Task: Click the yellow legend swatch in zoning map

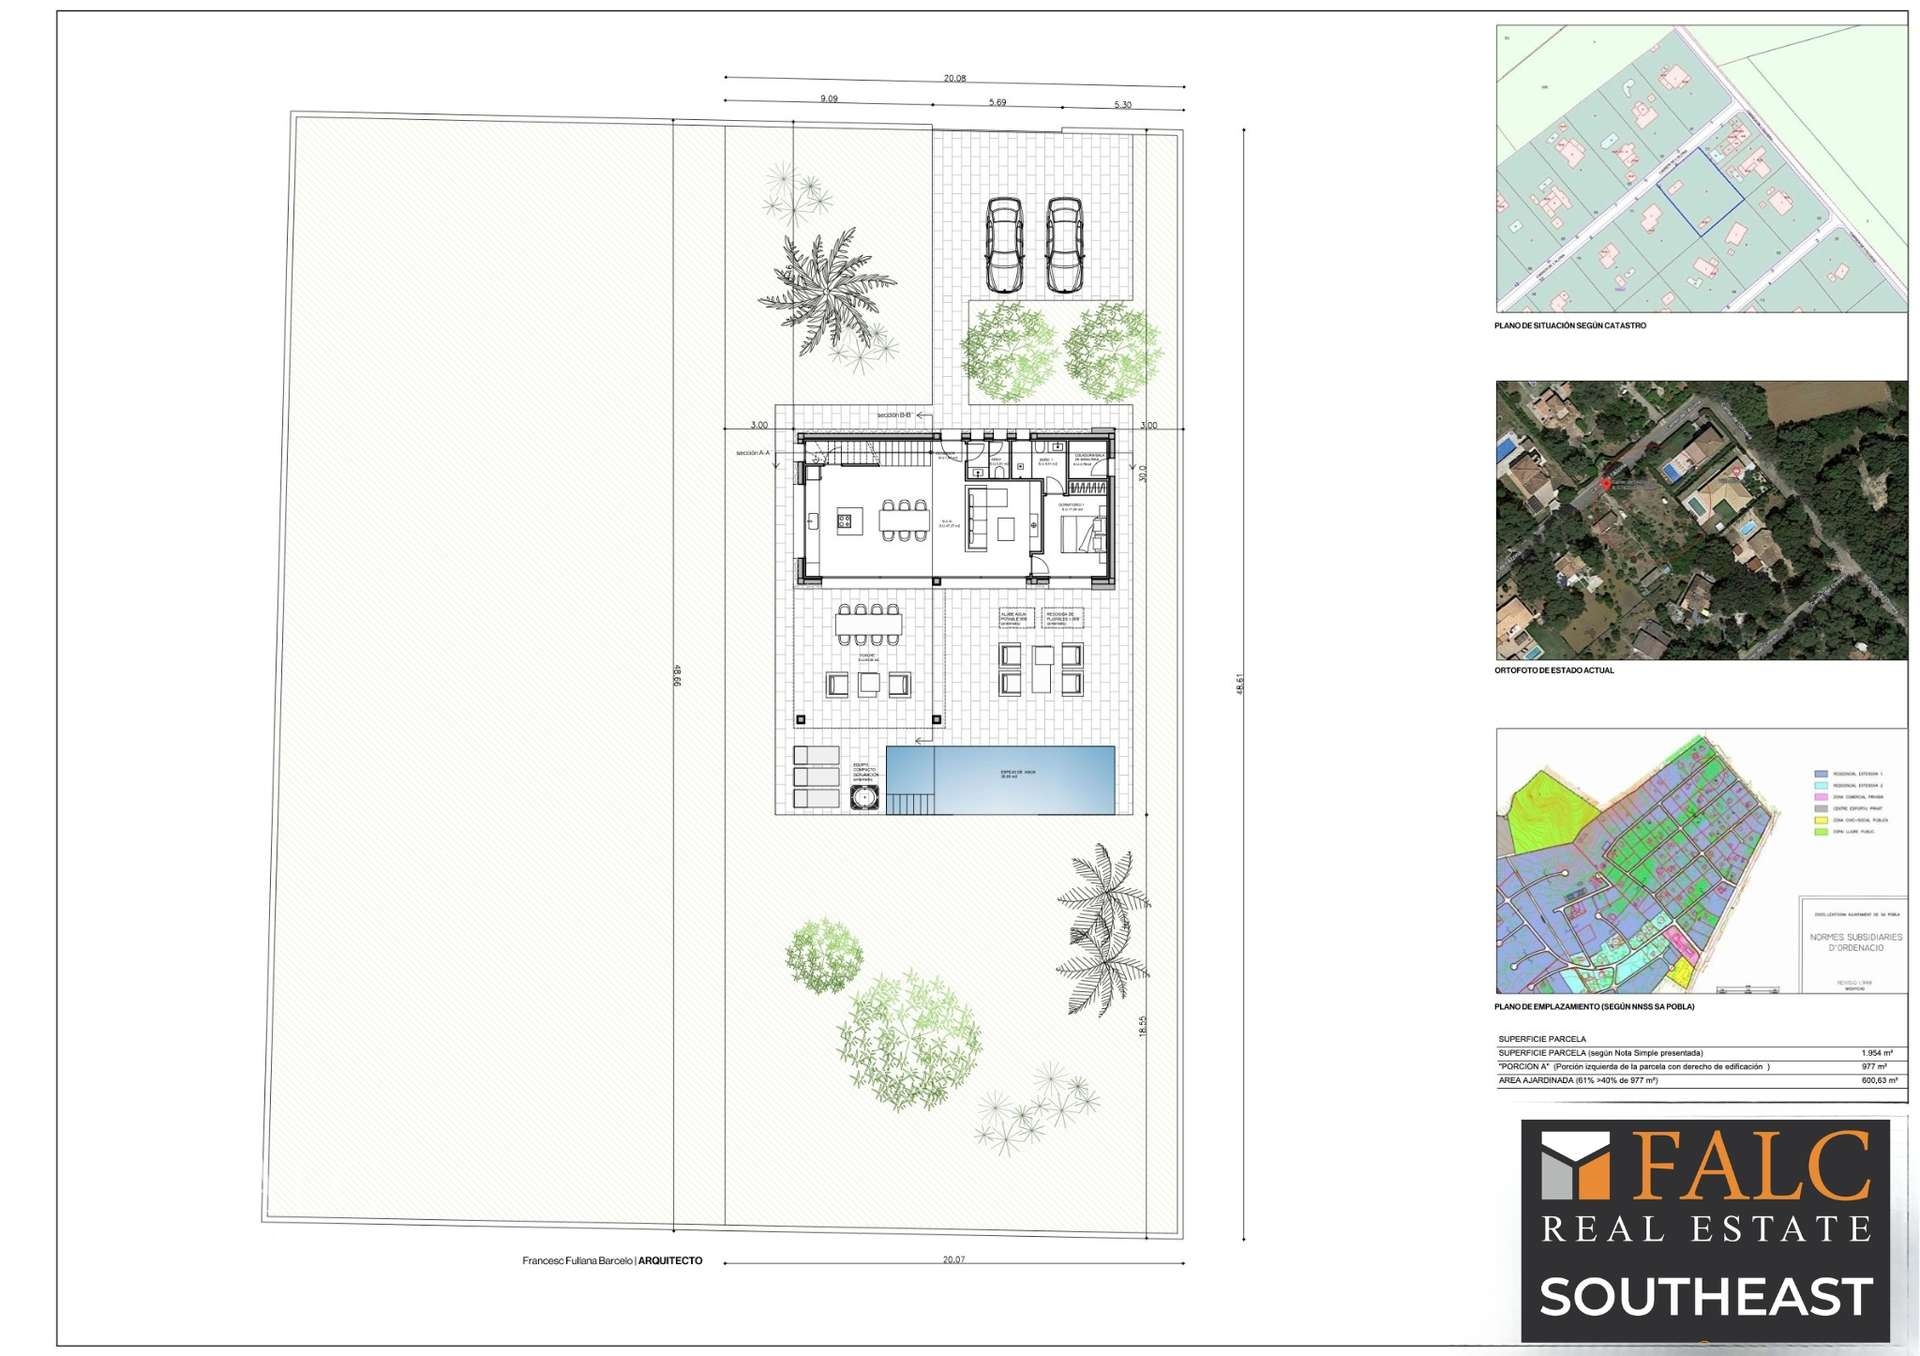Action: (x=1820, y=820)
